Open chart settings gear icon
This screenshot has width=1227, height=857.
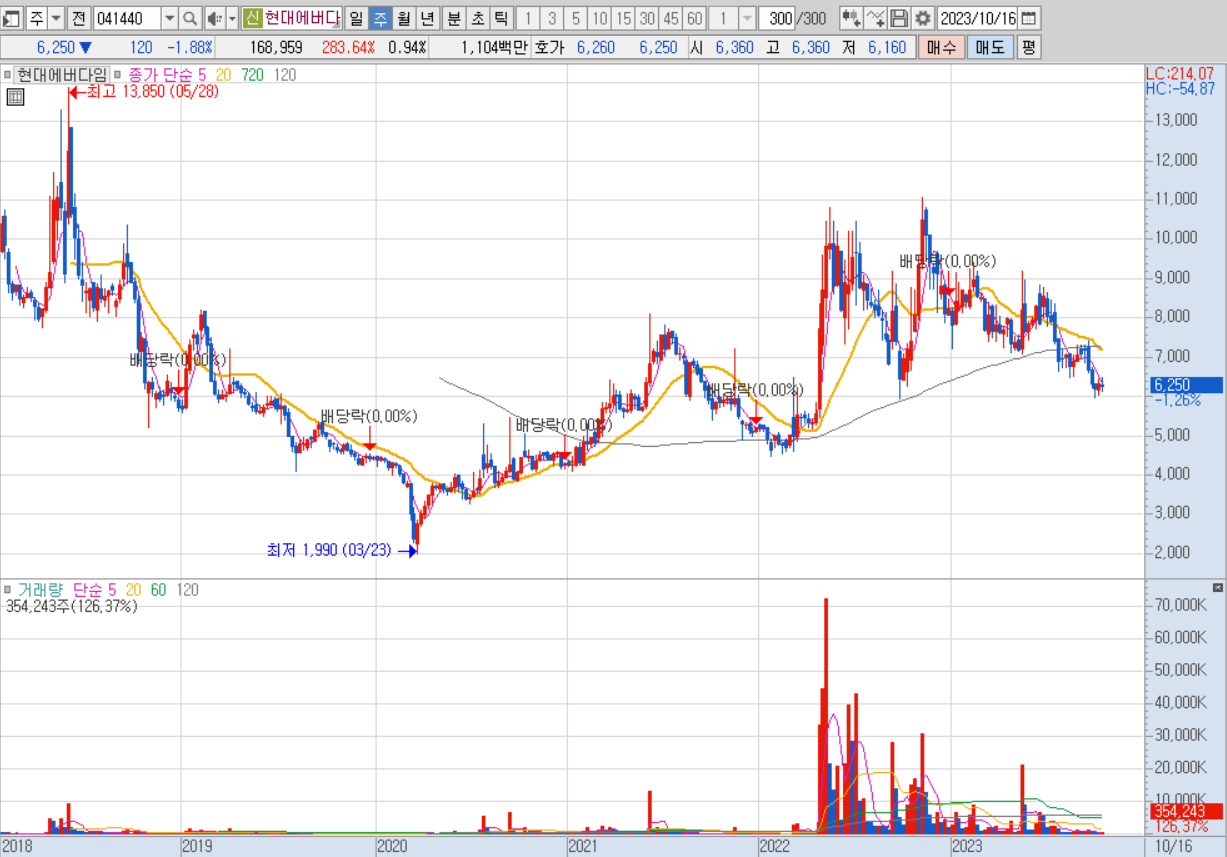click(923, 18)
